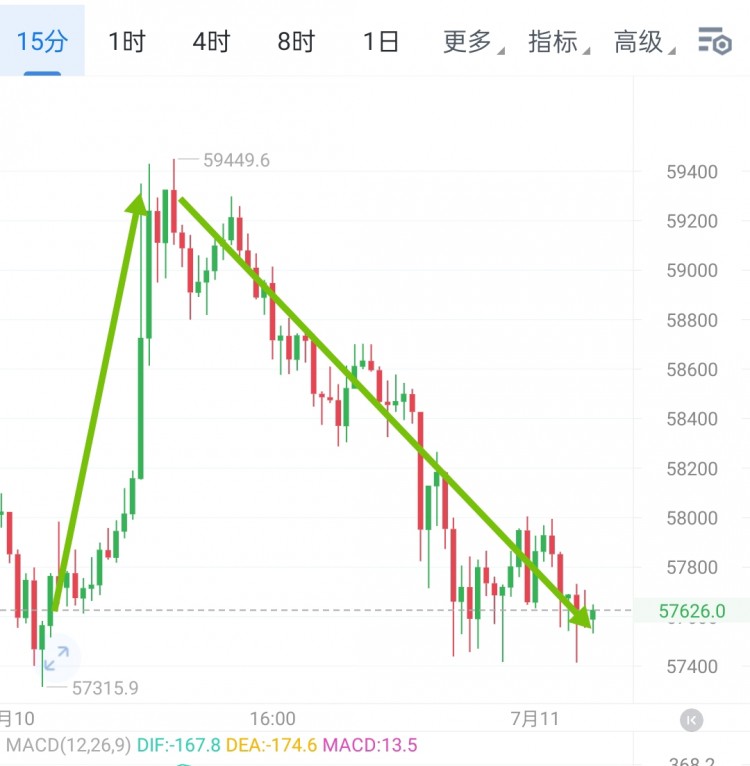Viewport: 750px width, 766px height.
Task: Click the 57400 price axis label
Action: [x=692, y=666]
